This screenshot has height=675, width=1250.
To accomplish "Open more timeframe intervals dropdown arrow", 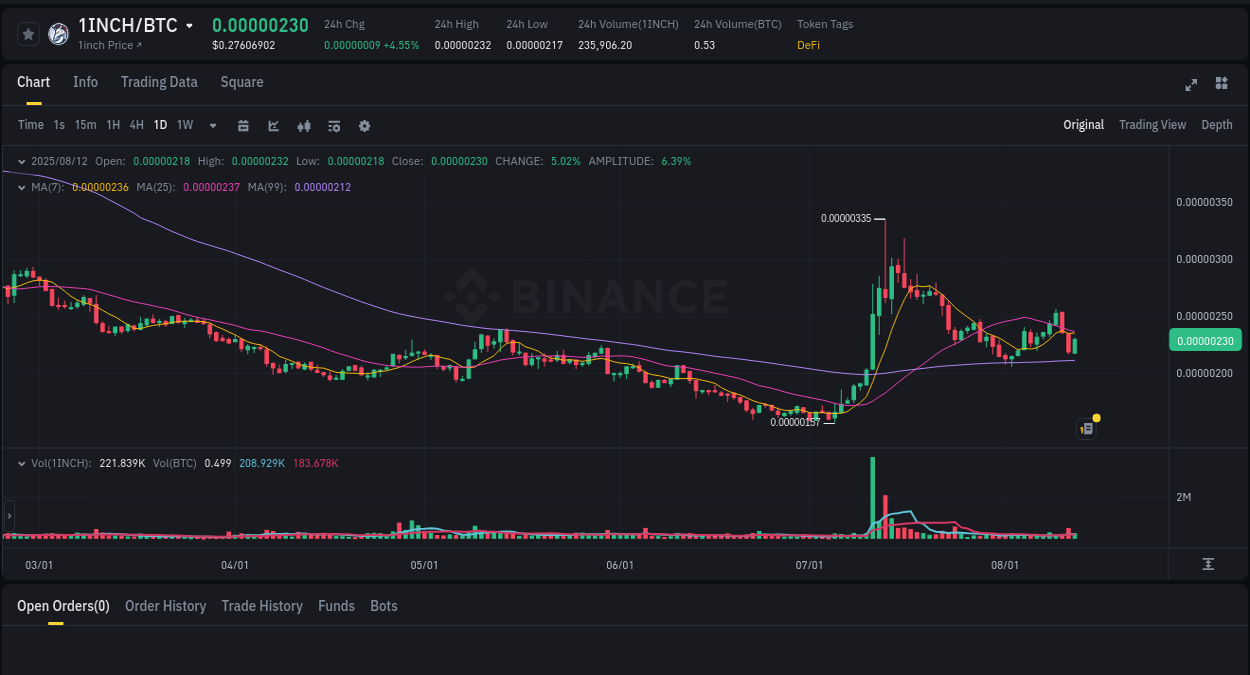I will [211, 125].
